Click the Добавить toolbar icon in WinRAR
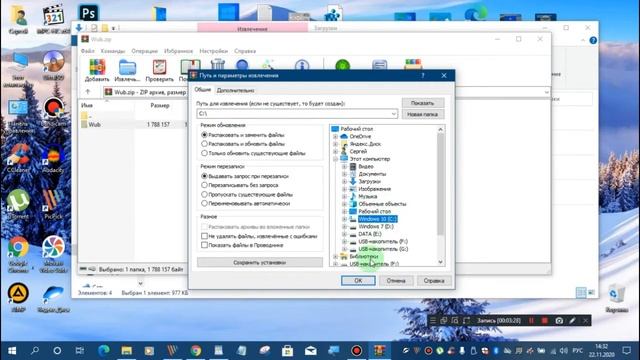This screenshot has height=360, width=640. coord(97,70)
